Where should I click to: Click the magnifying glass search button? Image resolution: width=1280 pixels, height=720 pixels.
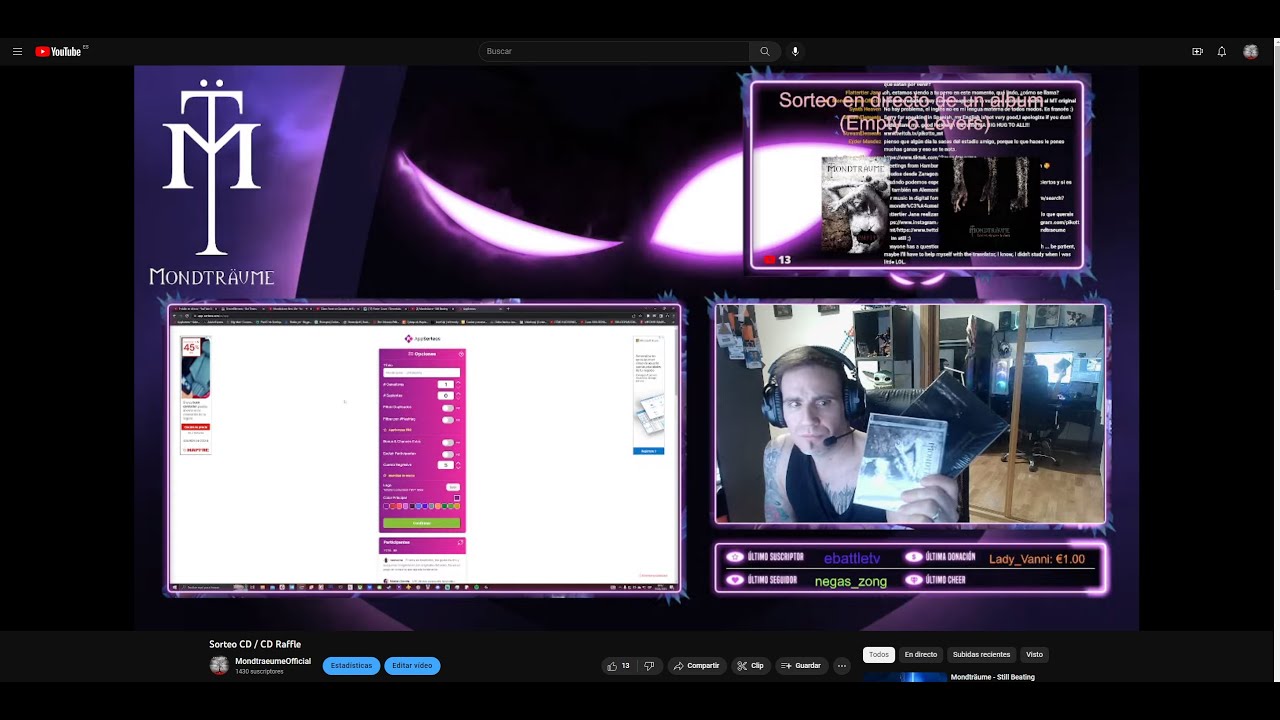(x=765, y=51)
